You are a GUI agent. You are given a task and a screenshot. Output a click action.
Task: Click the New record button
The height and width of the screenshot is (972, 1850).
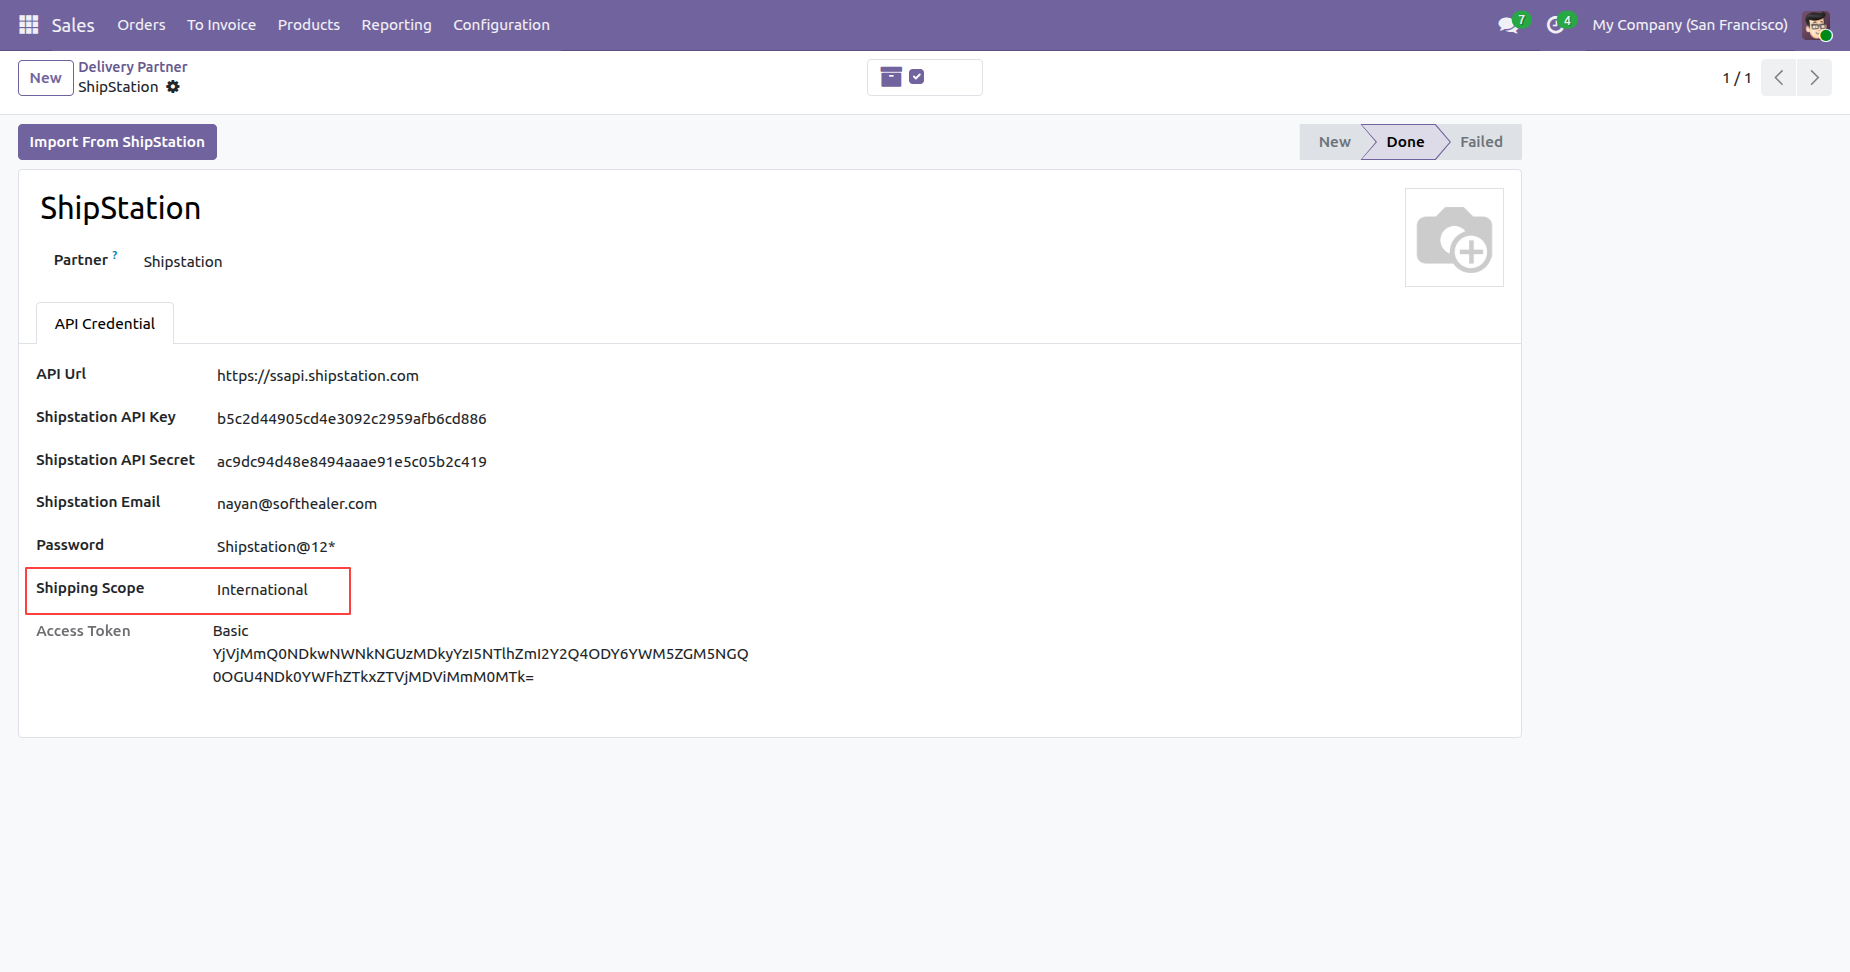(x=46, y=78)
